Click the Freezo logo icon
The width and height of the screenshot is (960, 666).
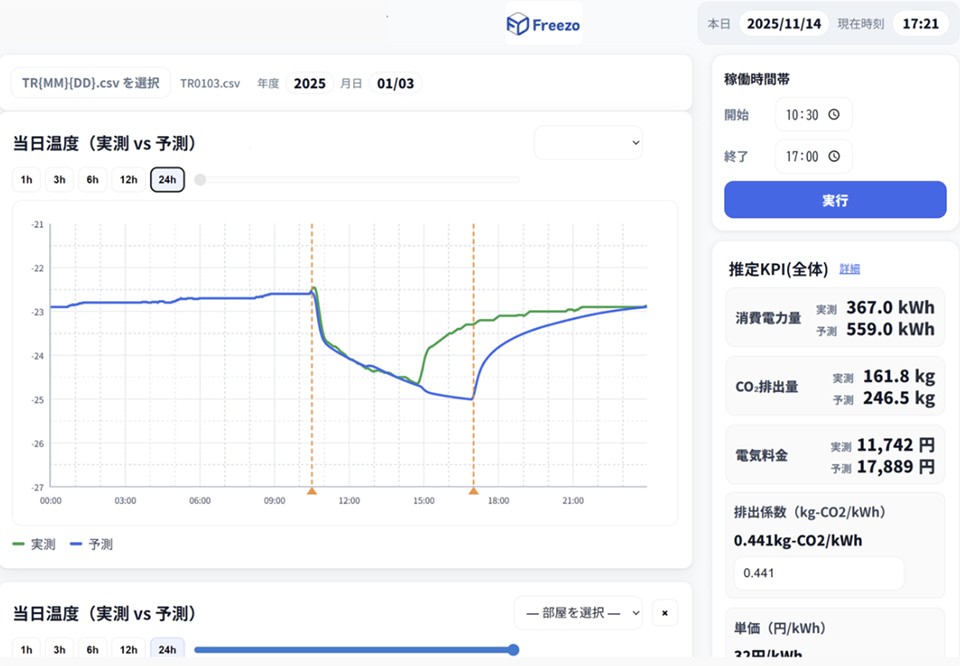tap(517, 24)
